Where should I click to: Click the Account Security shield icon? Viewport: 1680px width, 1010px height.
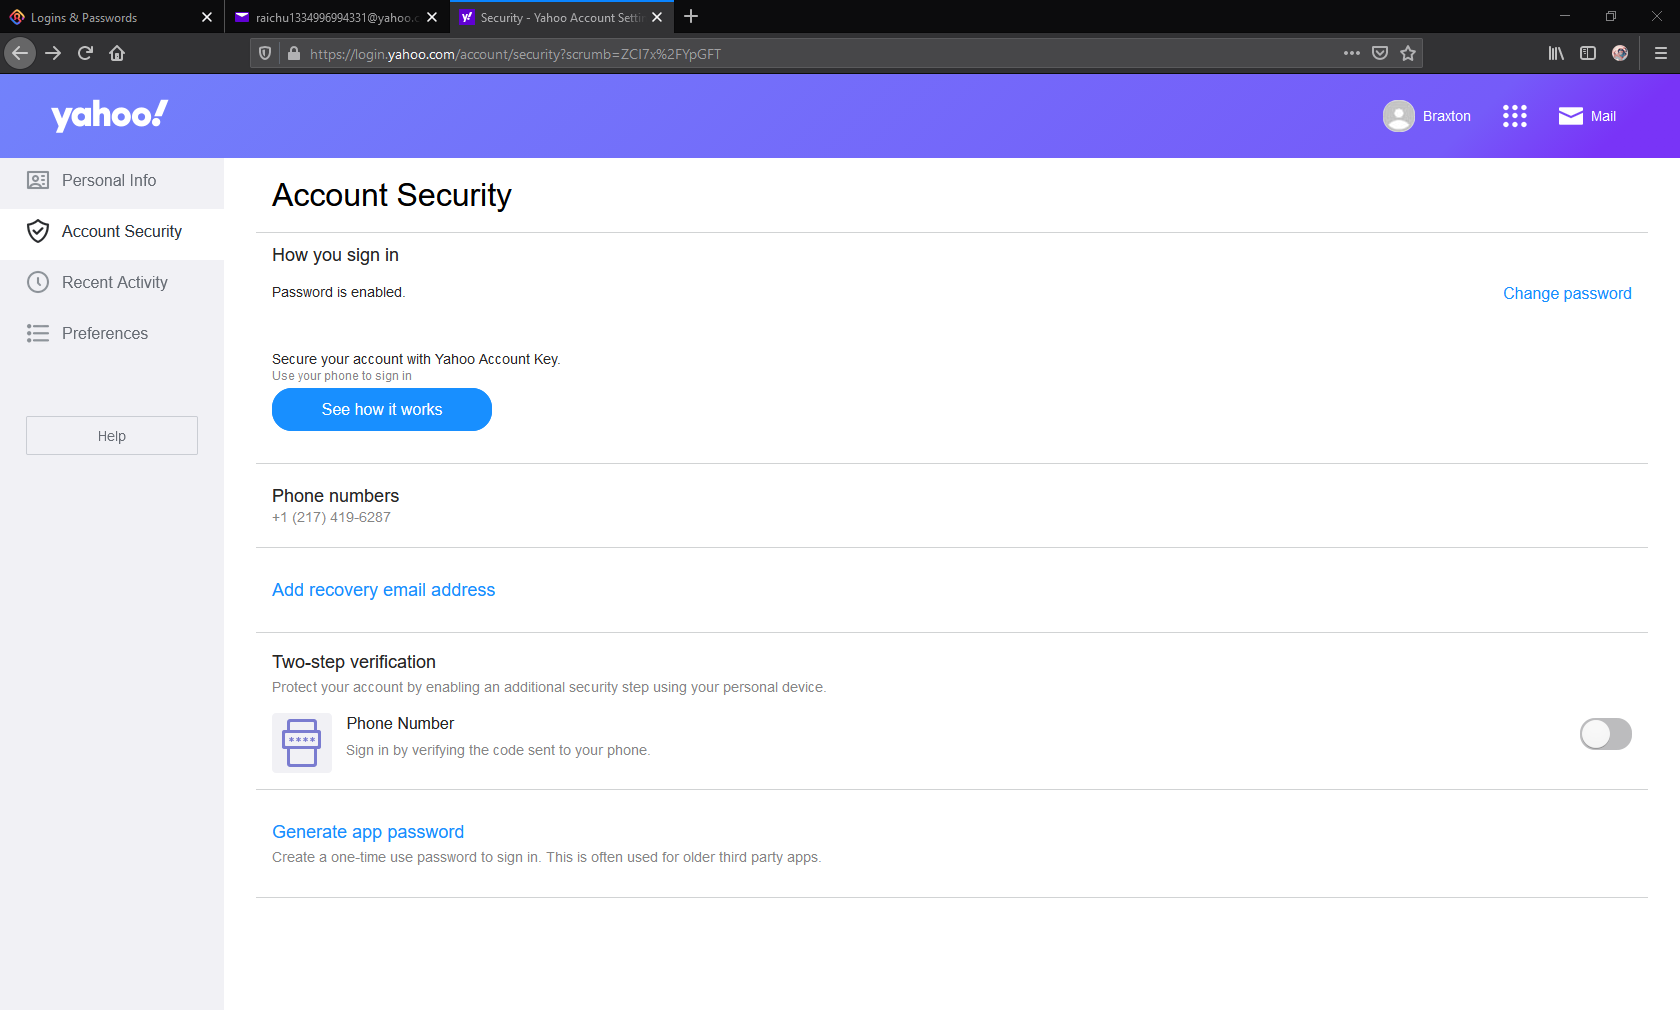pos(38,231)
